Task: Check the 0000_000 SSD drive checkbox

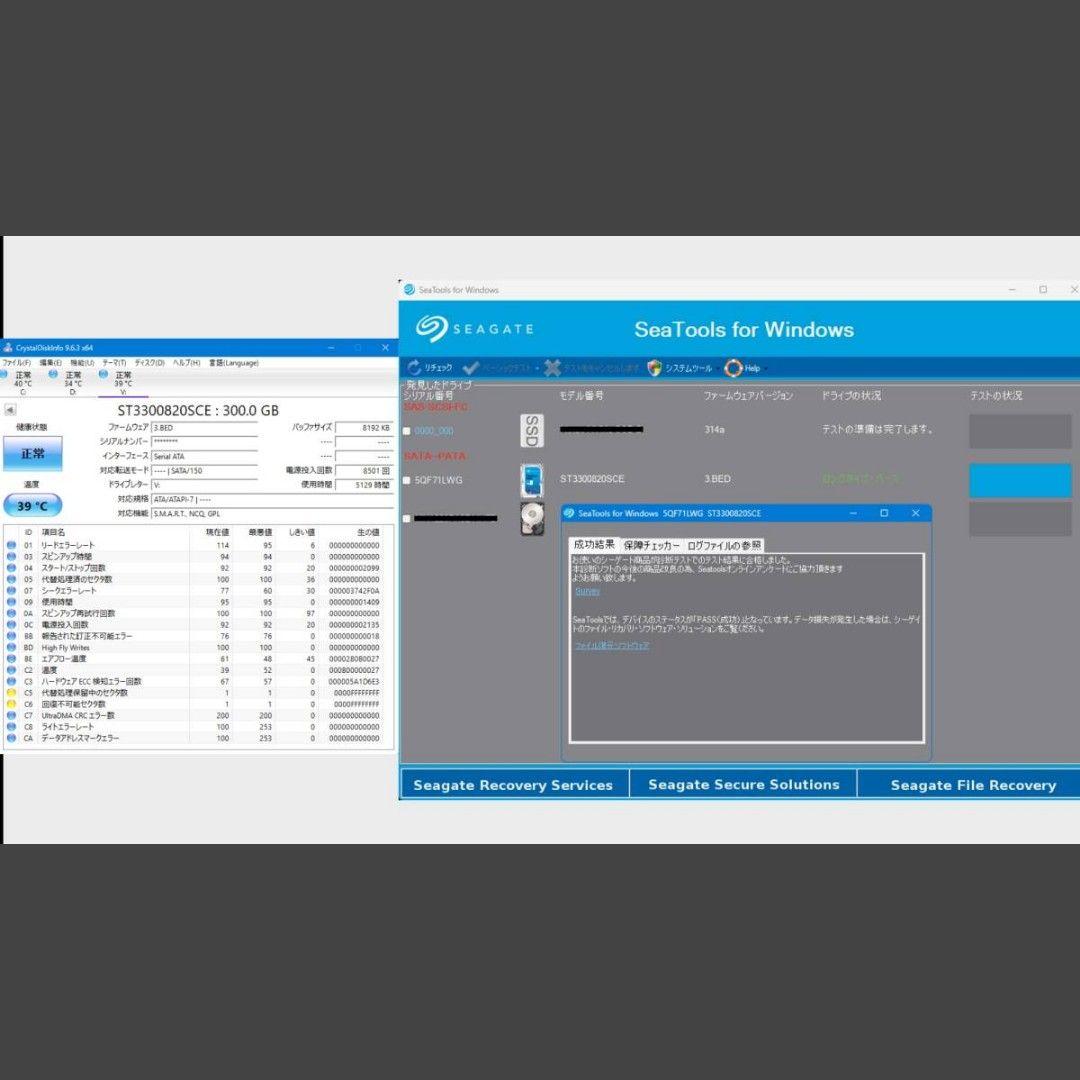Action: tap(406, 431)
